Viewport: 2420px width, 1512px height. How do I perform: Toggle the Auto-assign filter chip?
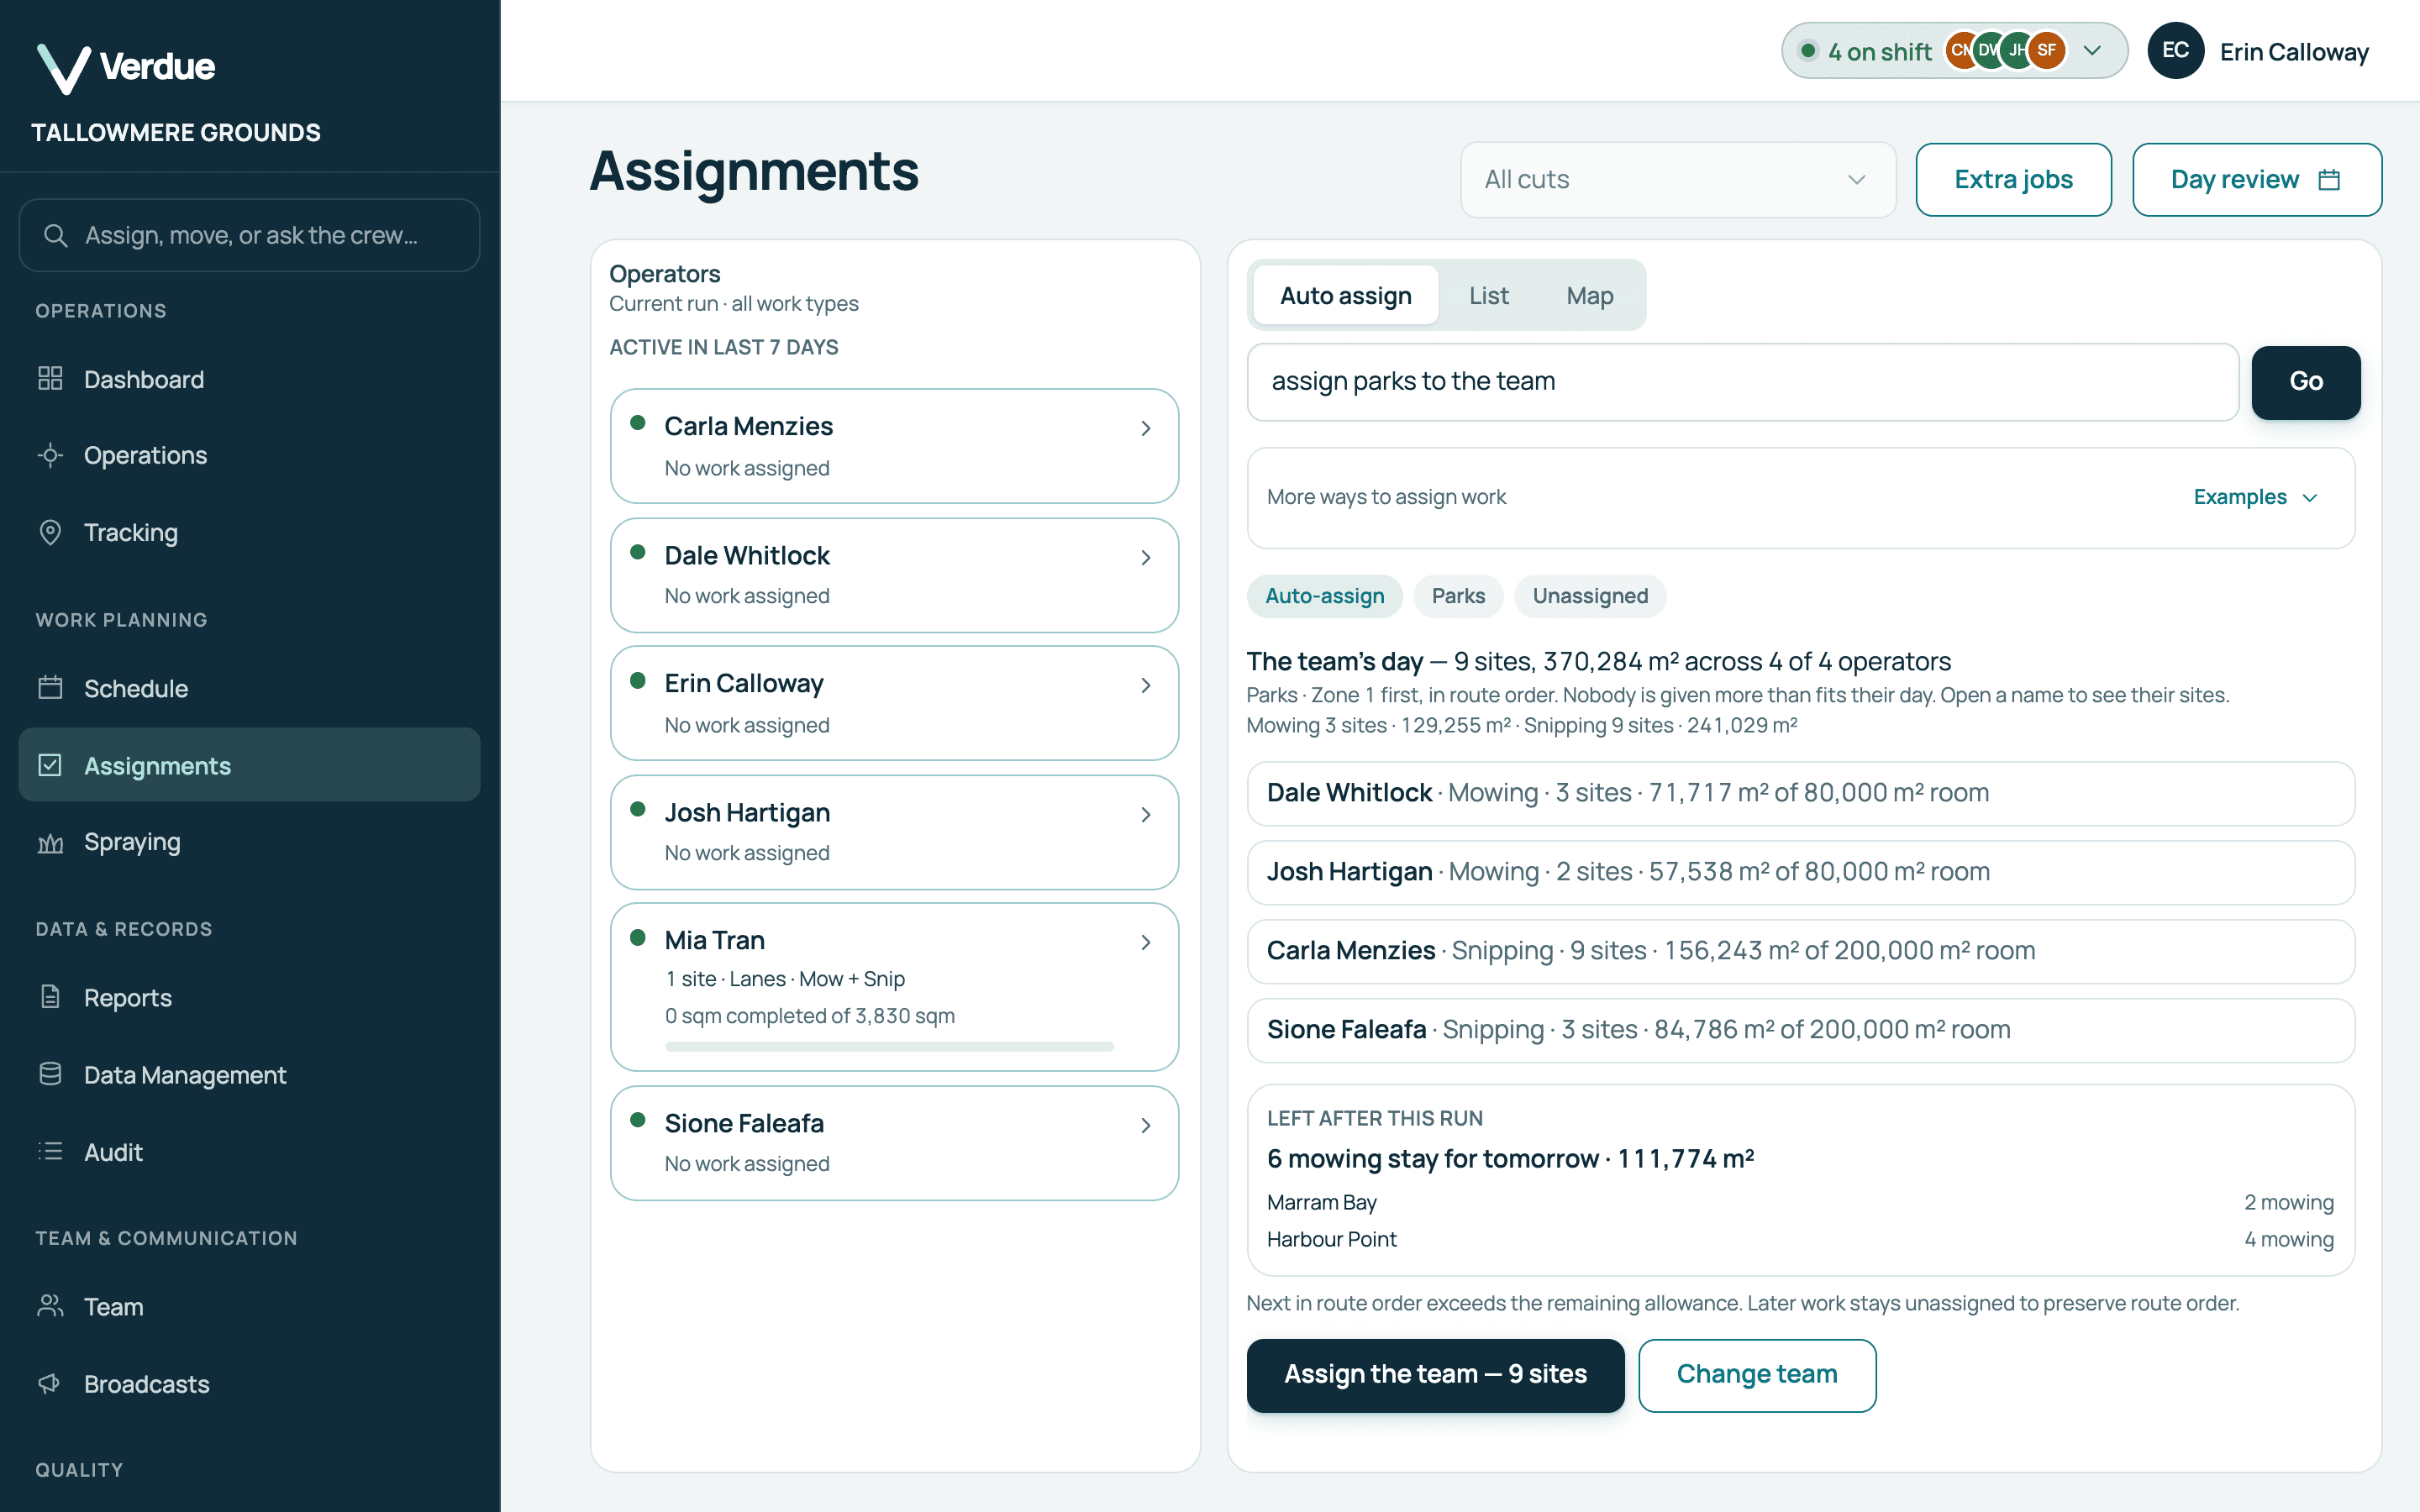point(1324,596)
